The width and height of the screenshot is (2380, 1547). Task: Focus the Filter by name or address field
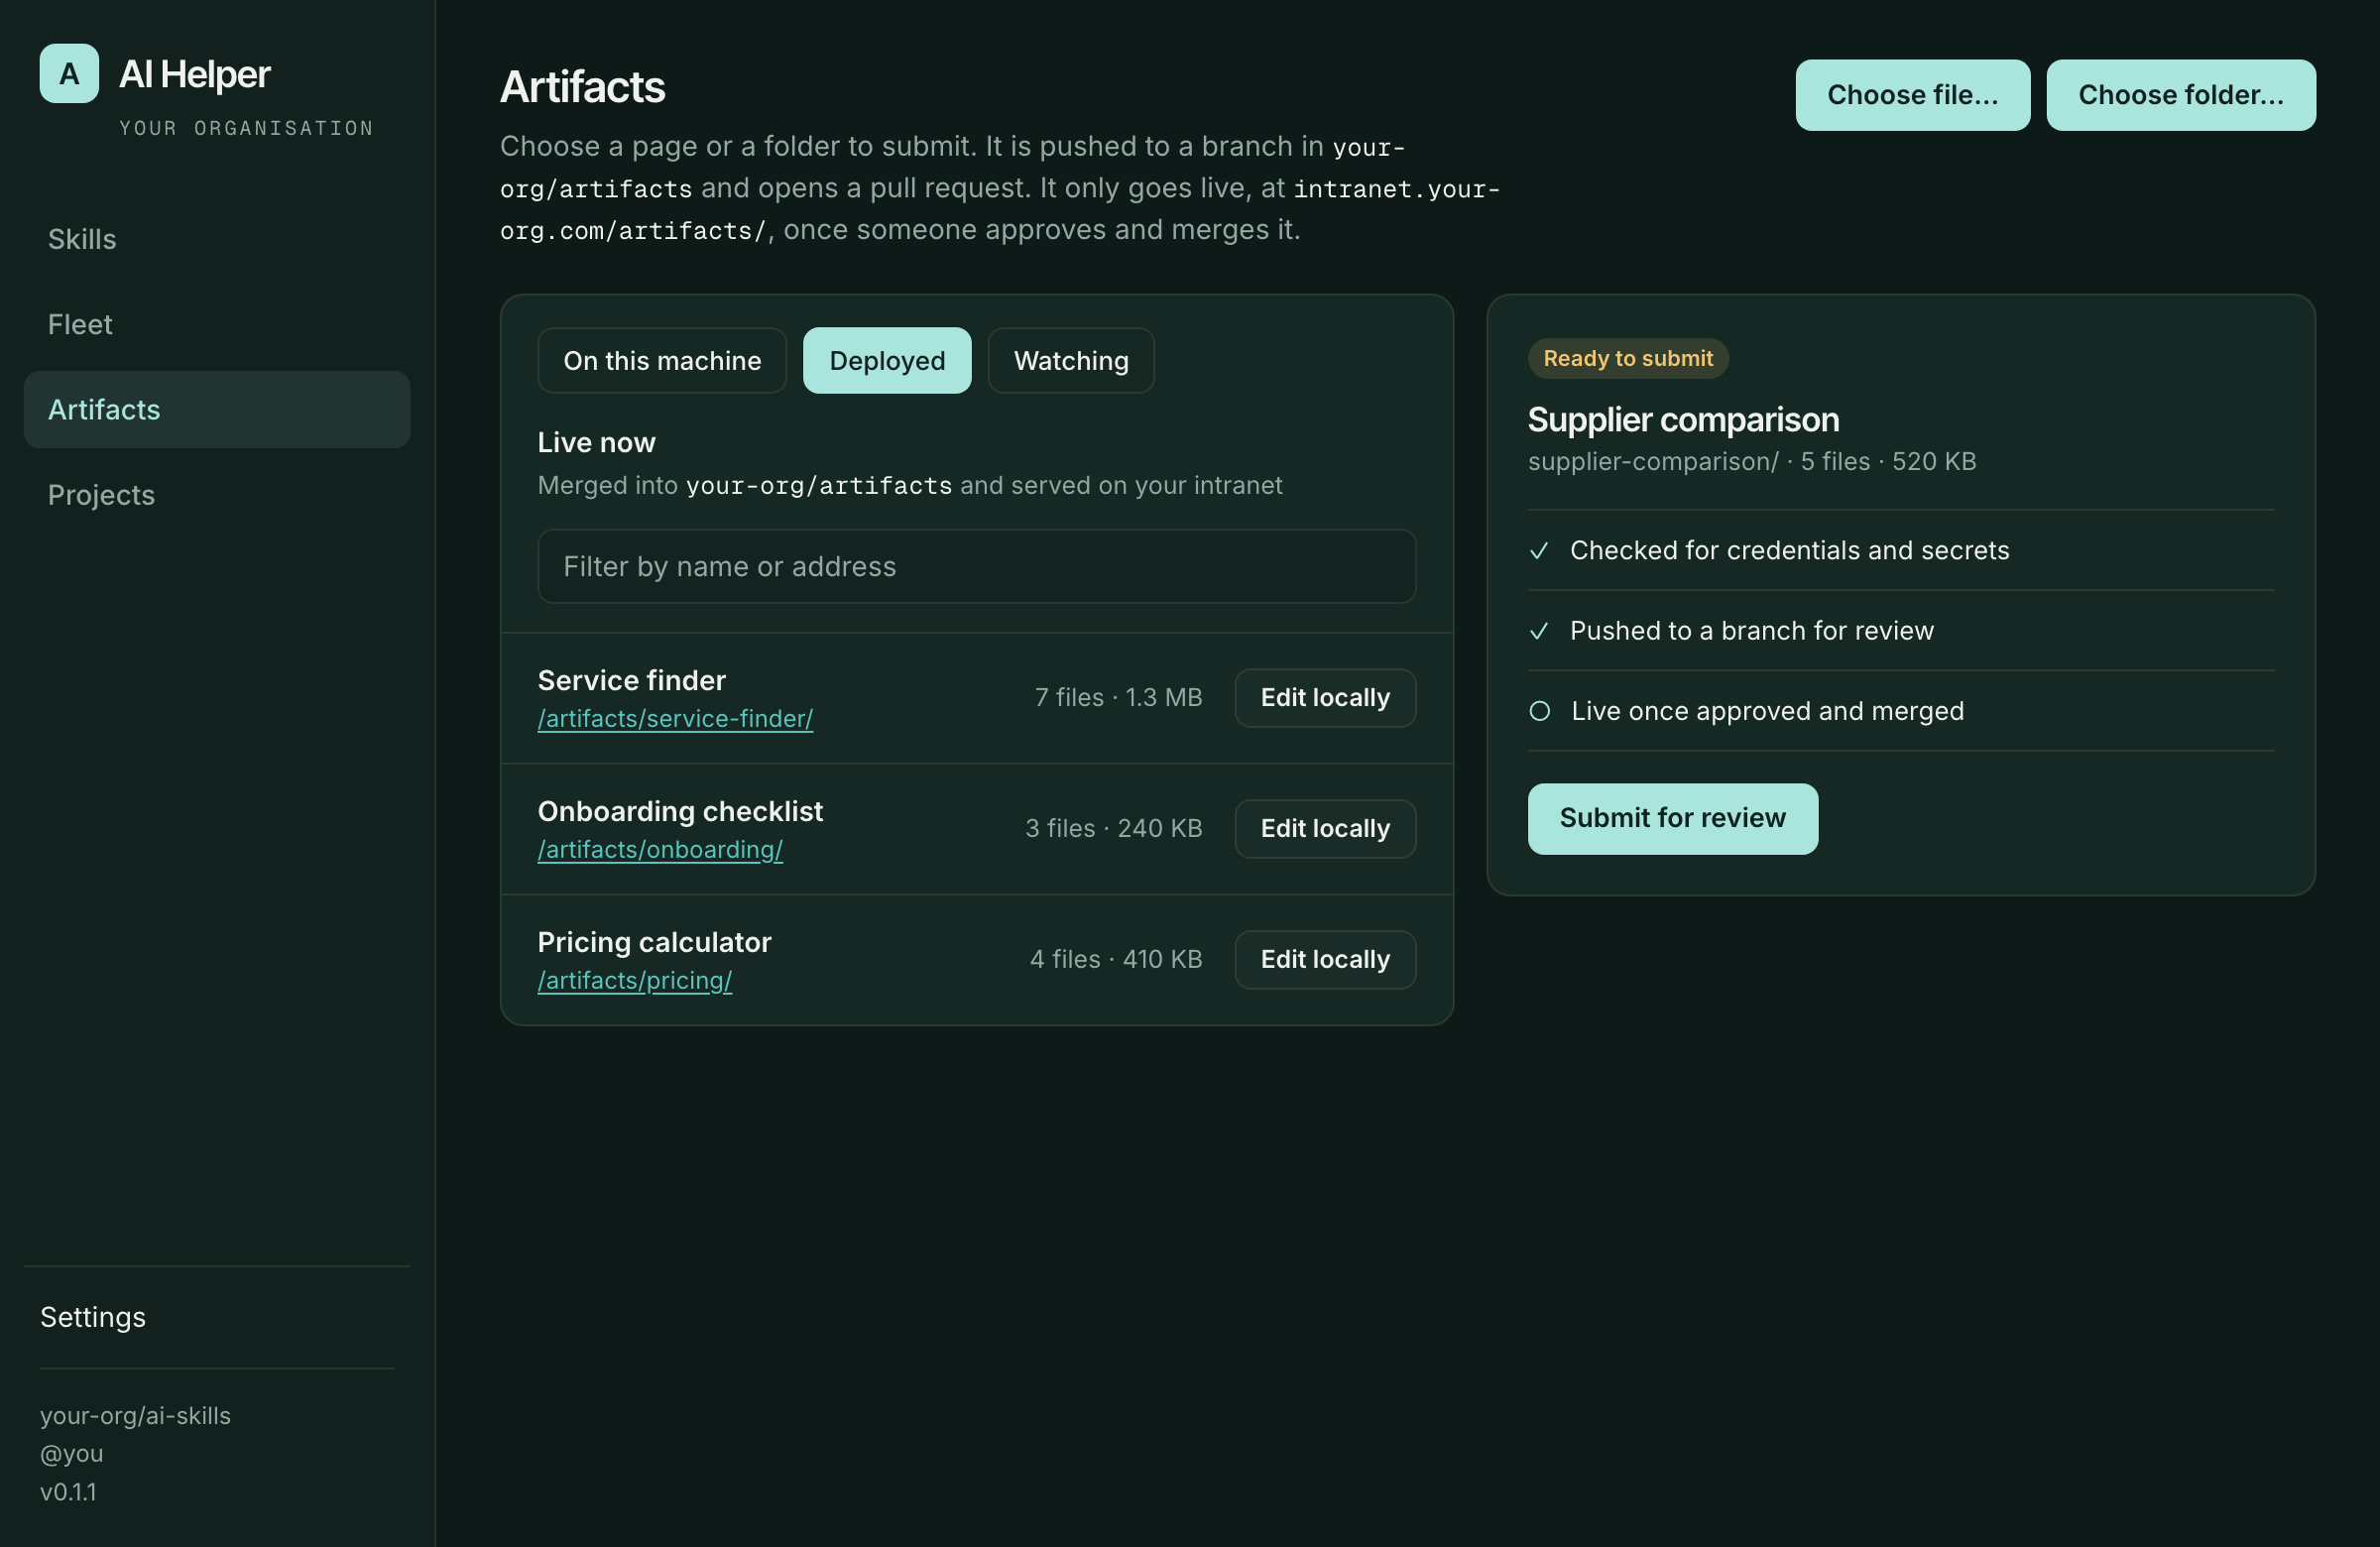pos(976,567)
